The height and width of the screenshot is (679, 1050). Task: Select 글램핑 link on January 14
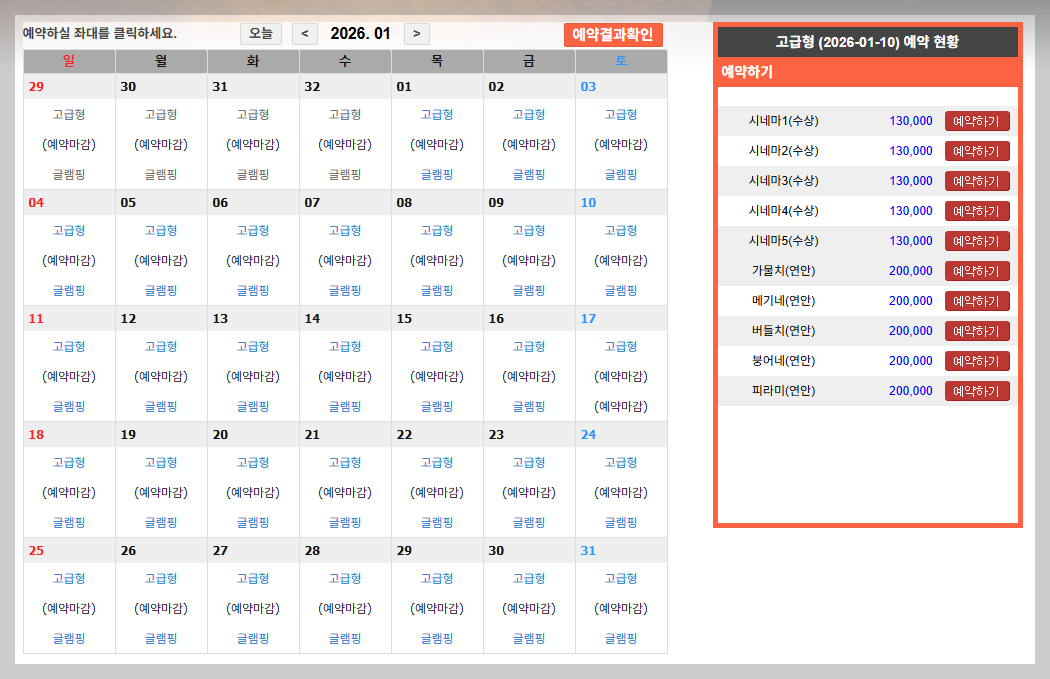tap(345, 406)
